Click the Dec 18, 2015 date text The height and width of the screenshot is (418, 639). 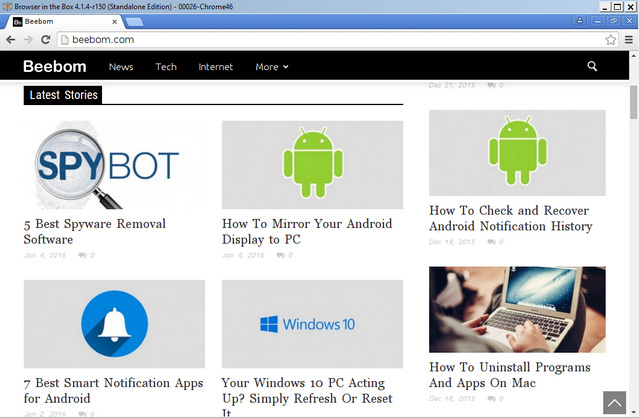pos(452,398)
